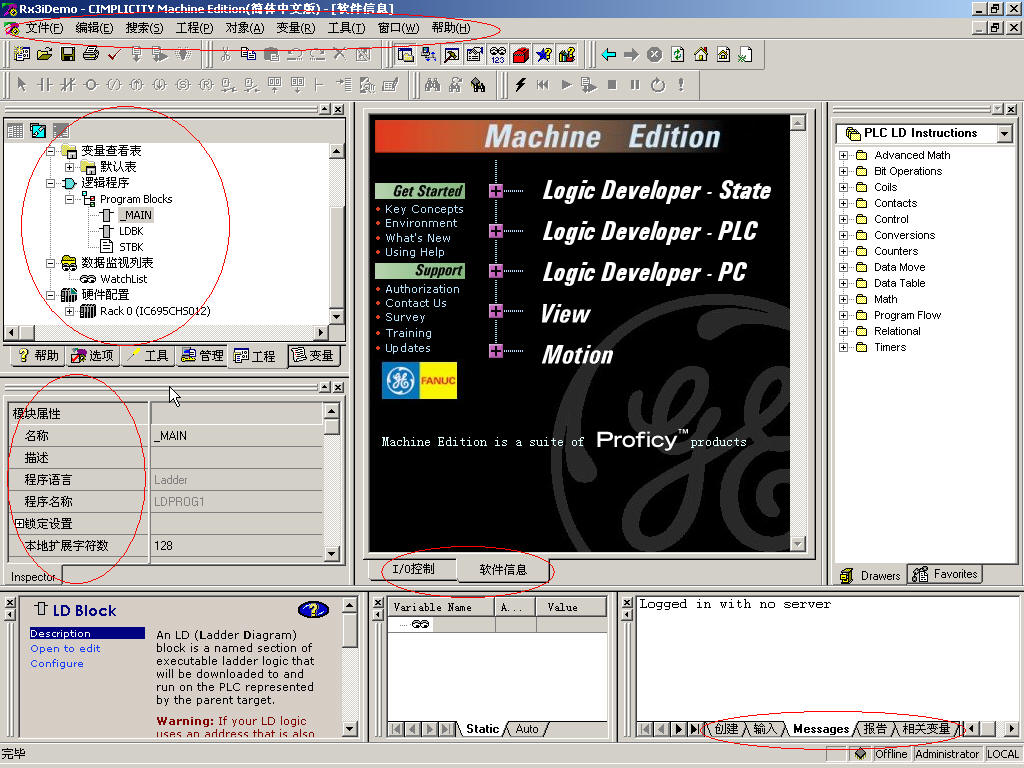Open the Key Concepts link
Screen dimensions: 1024x768
[424, 209]
